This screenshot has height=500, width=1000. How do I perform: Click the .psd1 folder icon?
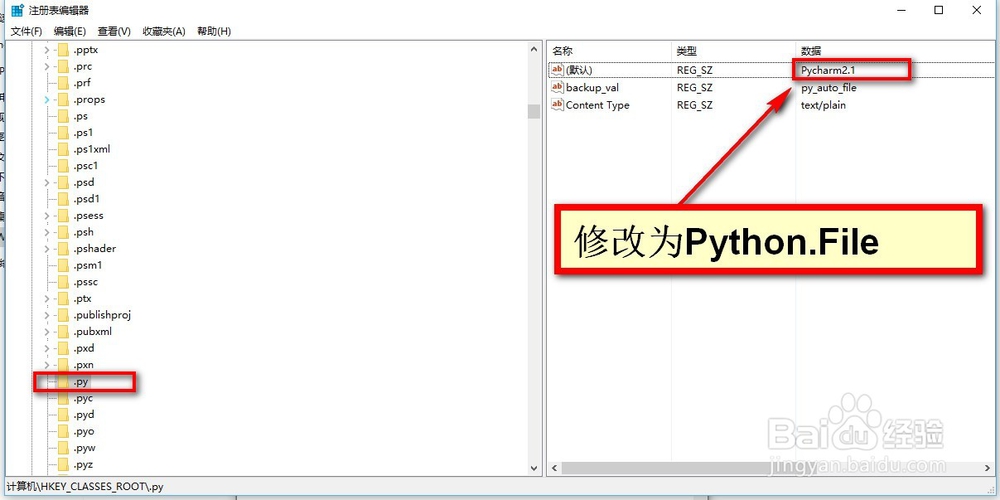[62, 199]
